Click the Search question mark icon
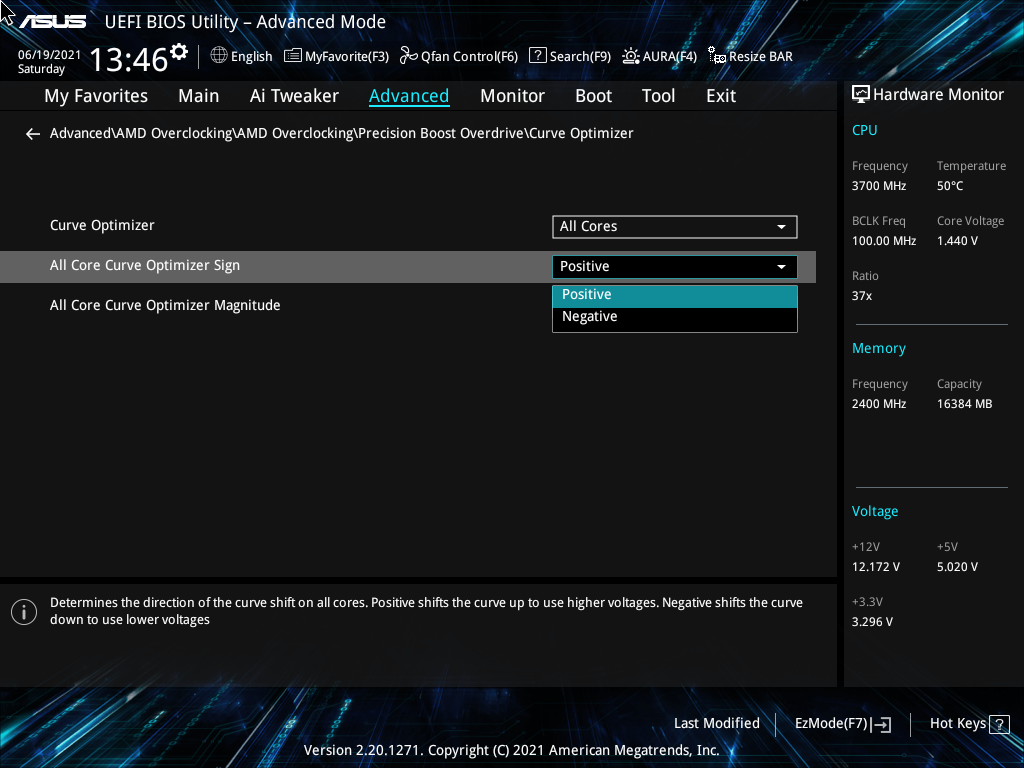 click(537, 55)
